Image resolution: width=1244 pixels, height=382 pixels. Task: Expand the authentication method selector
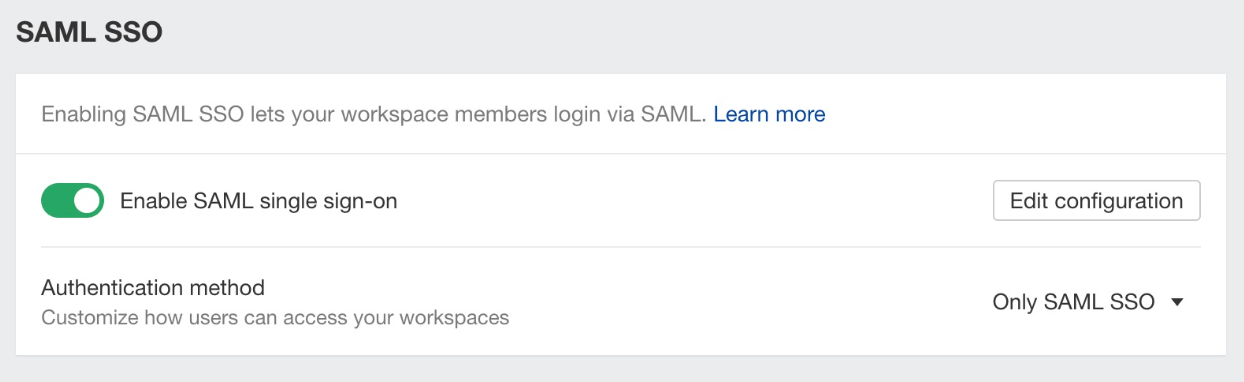point(1088,302)
